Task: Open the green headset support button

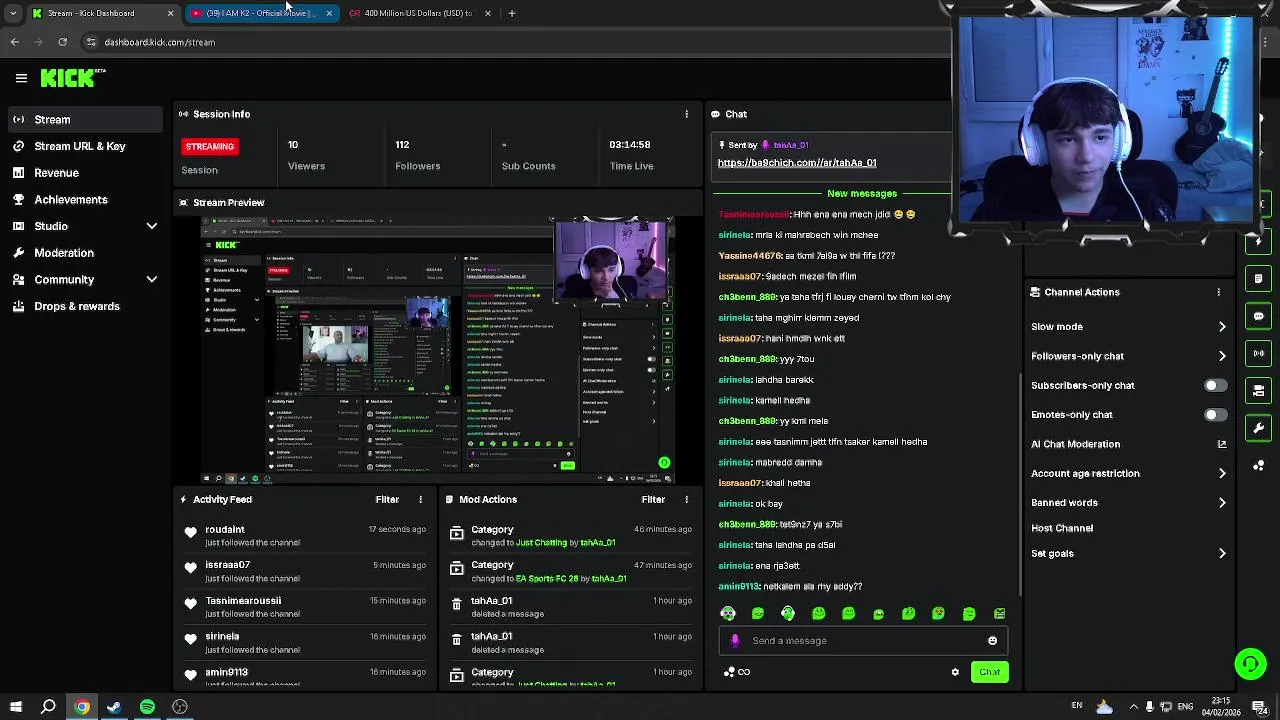Action: pyautogui.click(x=1250, y=664)
